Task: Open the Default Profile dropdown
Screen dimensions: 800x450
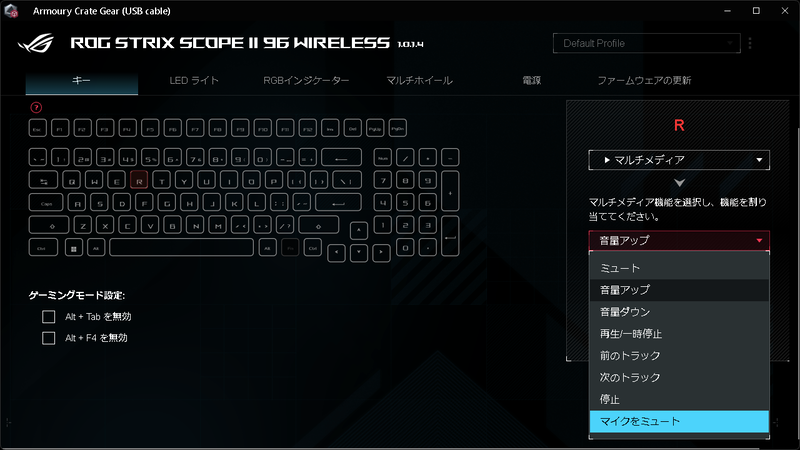Action: (x=646, y=43)
